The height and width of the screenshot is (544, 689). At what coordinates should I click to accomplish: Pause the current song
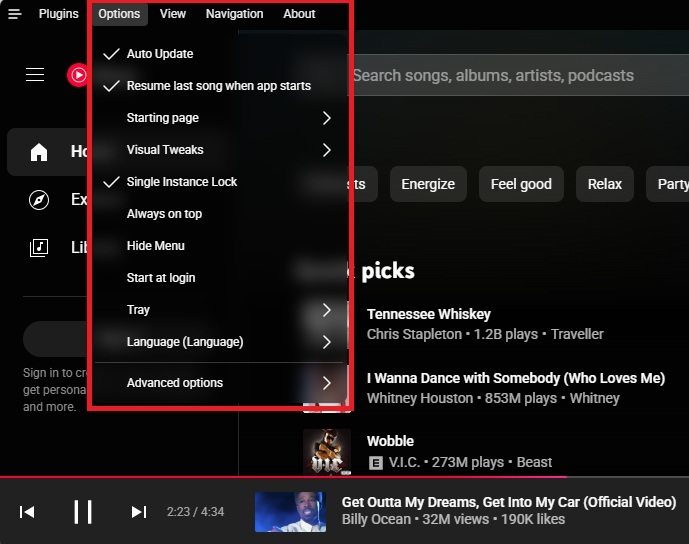[x=83, y=512]
